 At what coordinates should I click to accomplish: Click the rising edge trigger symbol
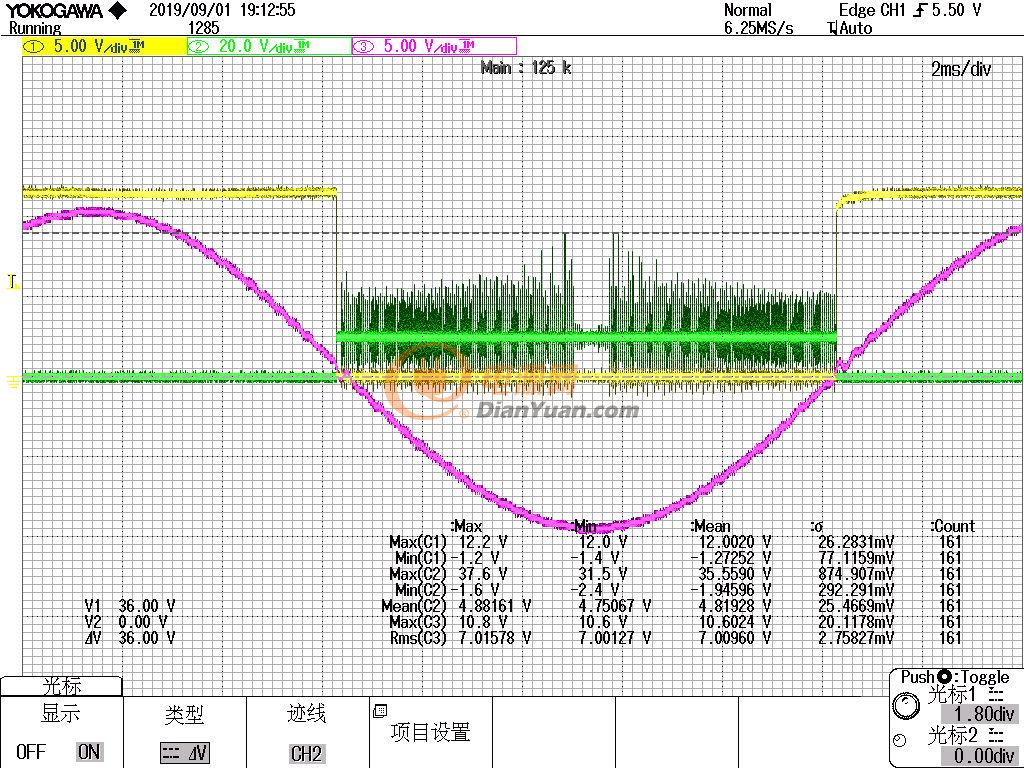(920, 10)
